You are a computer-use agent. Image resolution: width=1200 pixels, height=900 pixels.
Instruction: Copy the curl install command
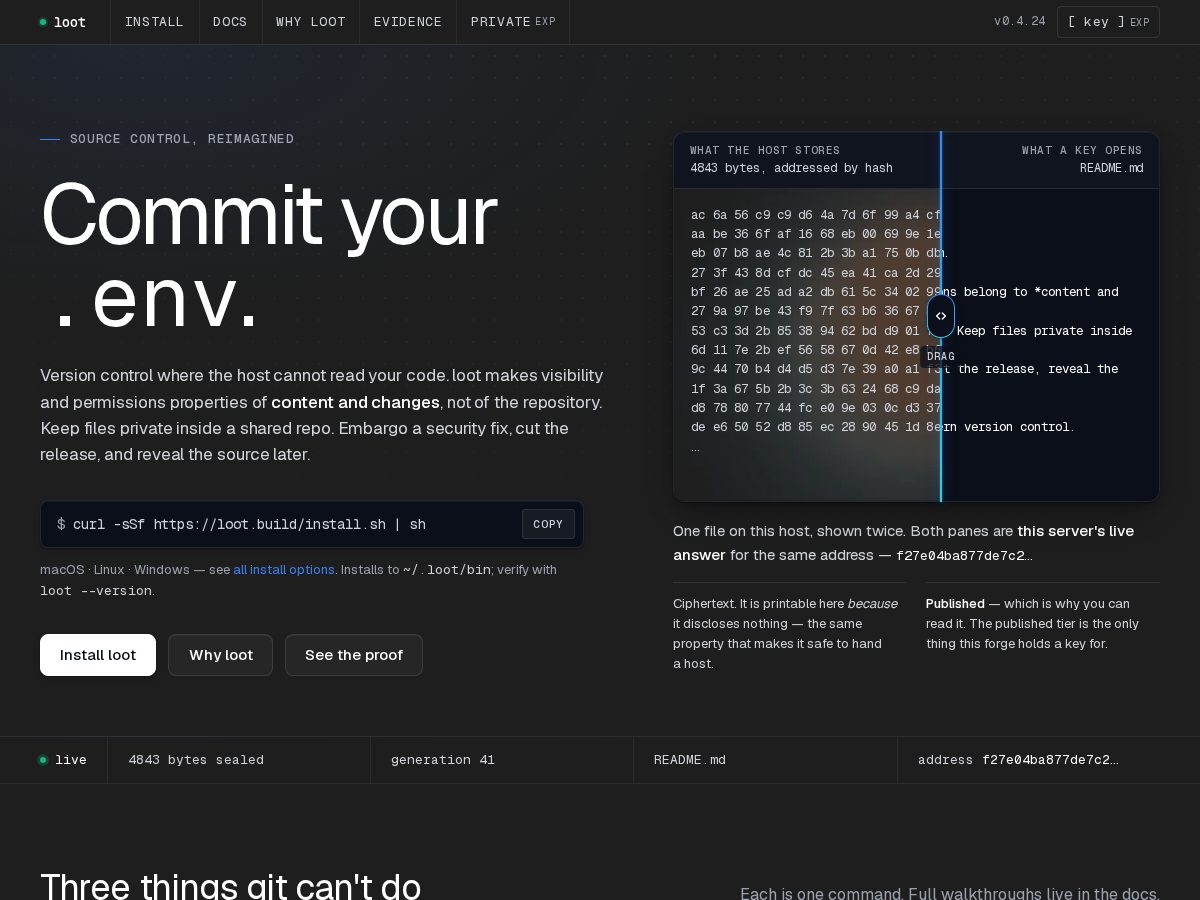548,524
